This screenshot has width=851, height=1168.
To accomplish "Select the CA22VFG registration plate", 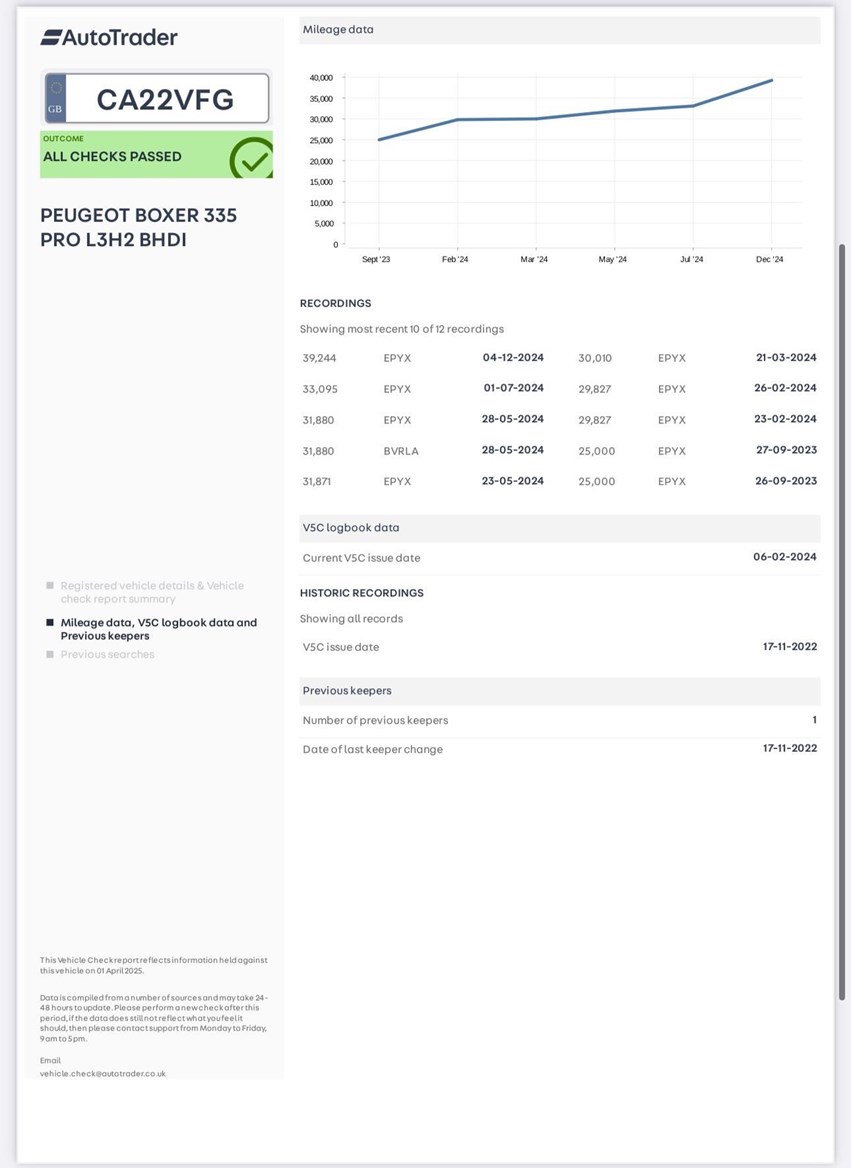I will coord(156,98).
